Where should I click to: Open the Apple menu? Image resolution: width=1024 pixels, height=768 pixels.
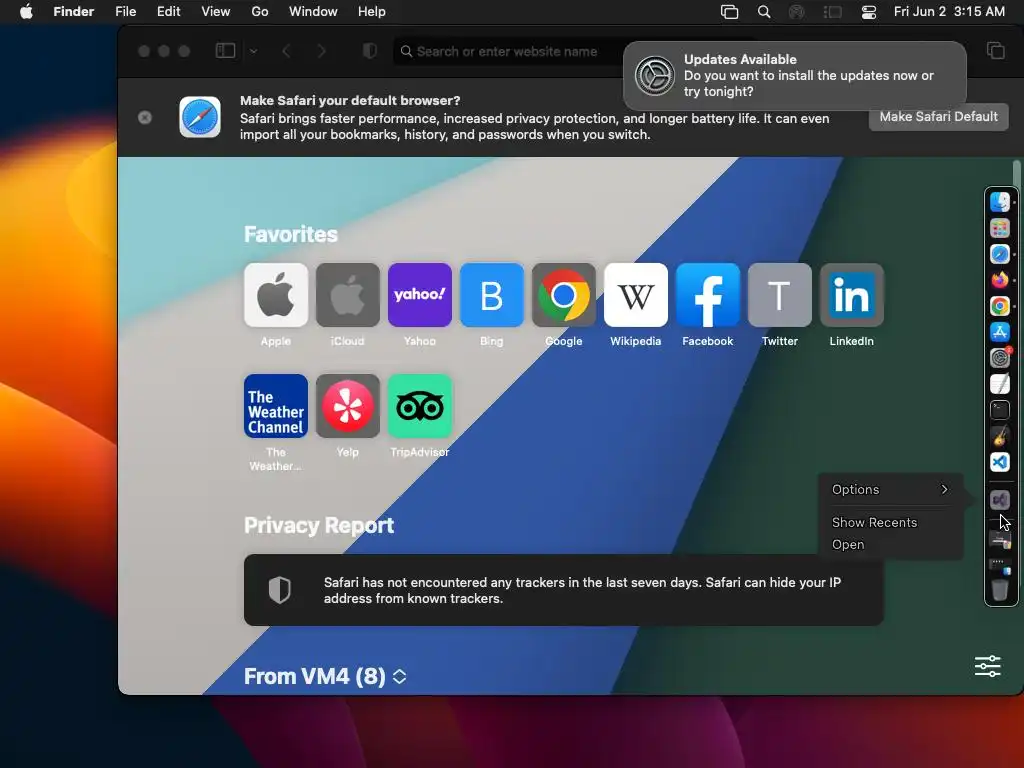tap(26, 12)
